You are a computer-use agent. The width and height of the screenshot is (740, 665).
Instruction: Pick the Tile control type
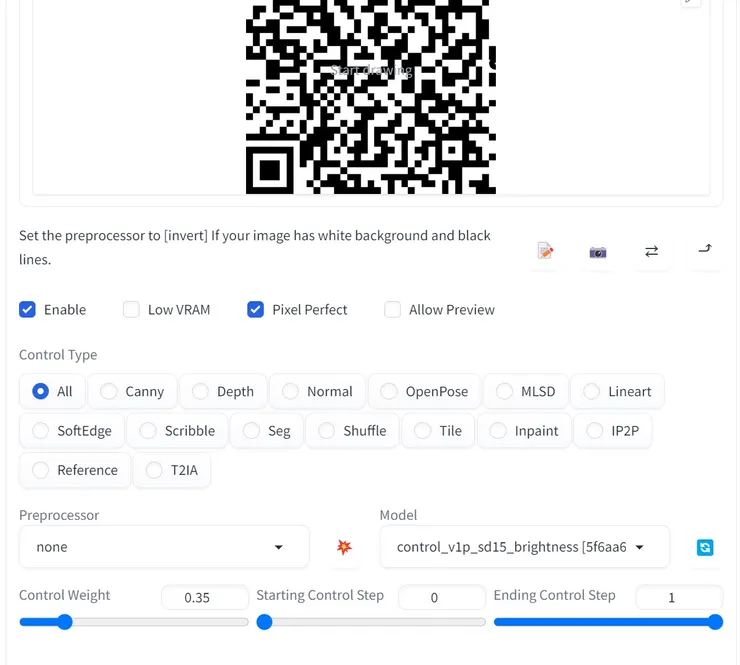(438, 430)
